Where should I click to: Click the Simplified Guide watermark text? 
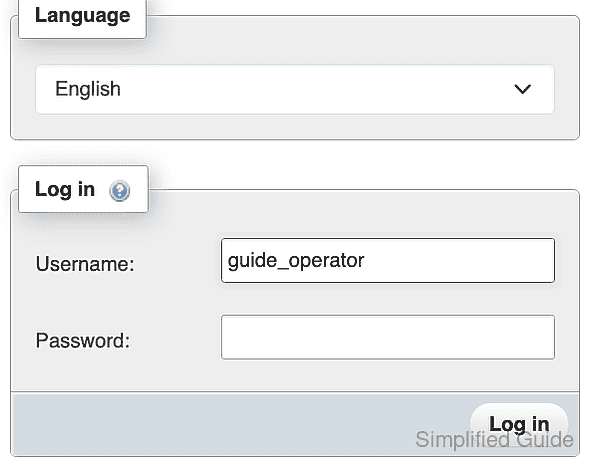[x=494, y=439]
